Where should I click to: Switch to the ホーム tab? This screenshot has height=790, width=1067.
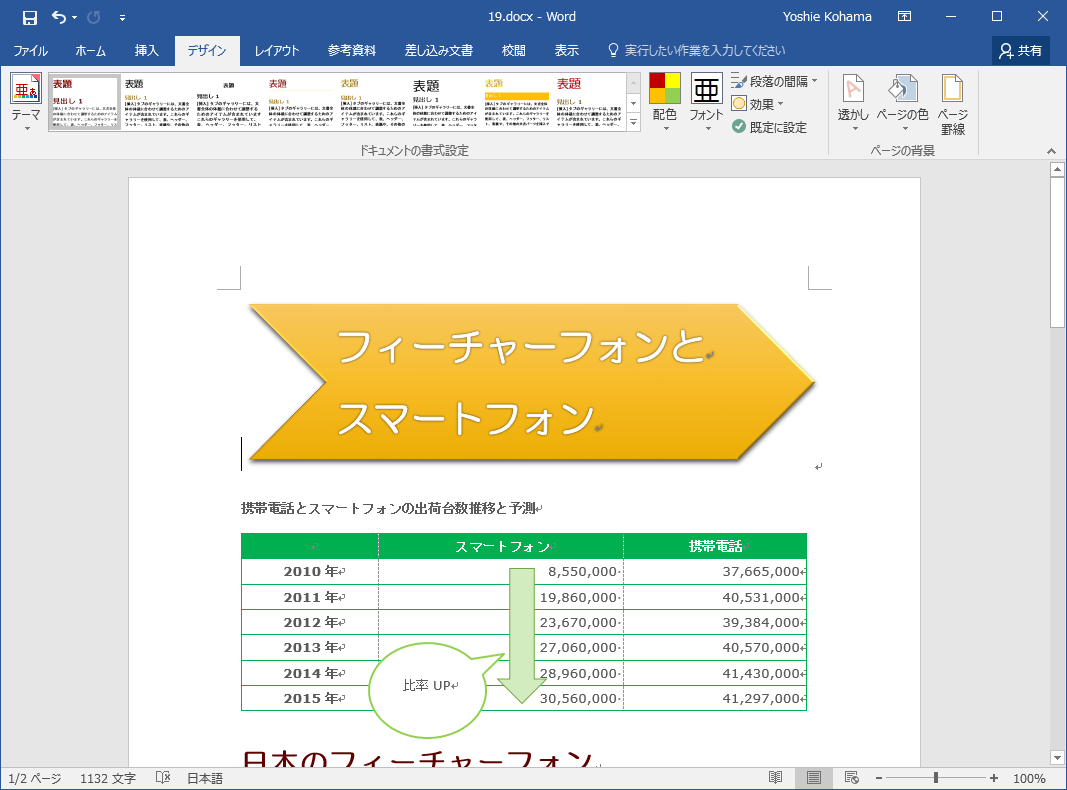coord(90,51)
